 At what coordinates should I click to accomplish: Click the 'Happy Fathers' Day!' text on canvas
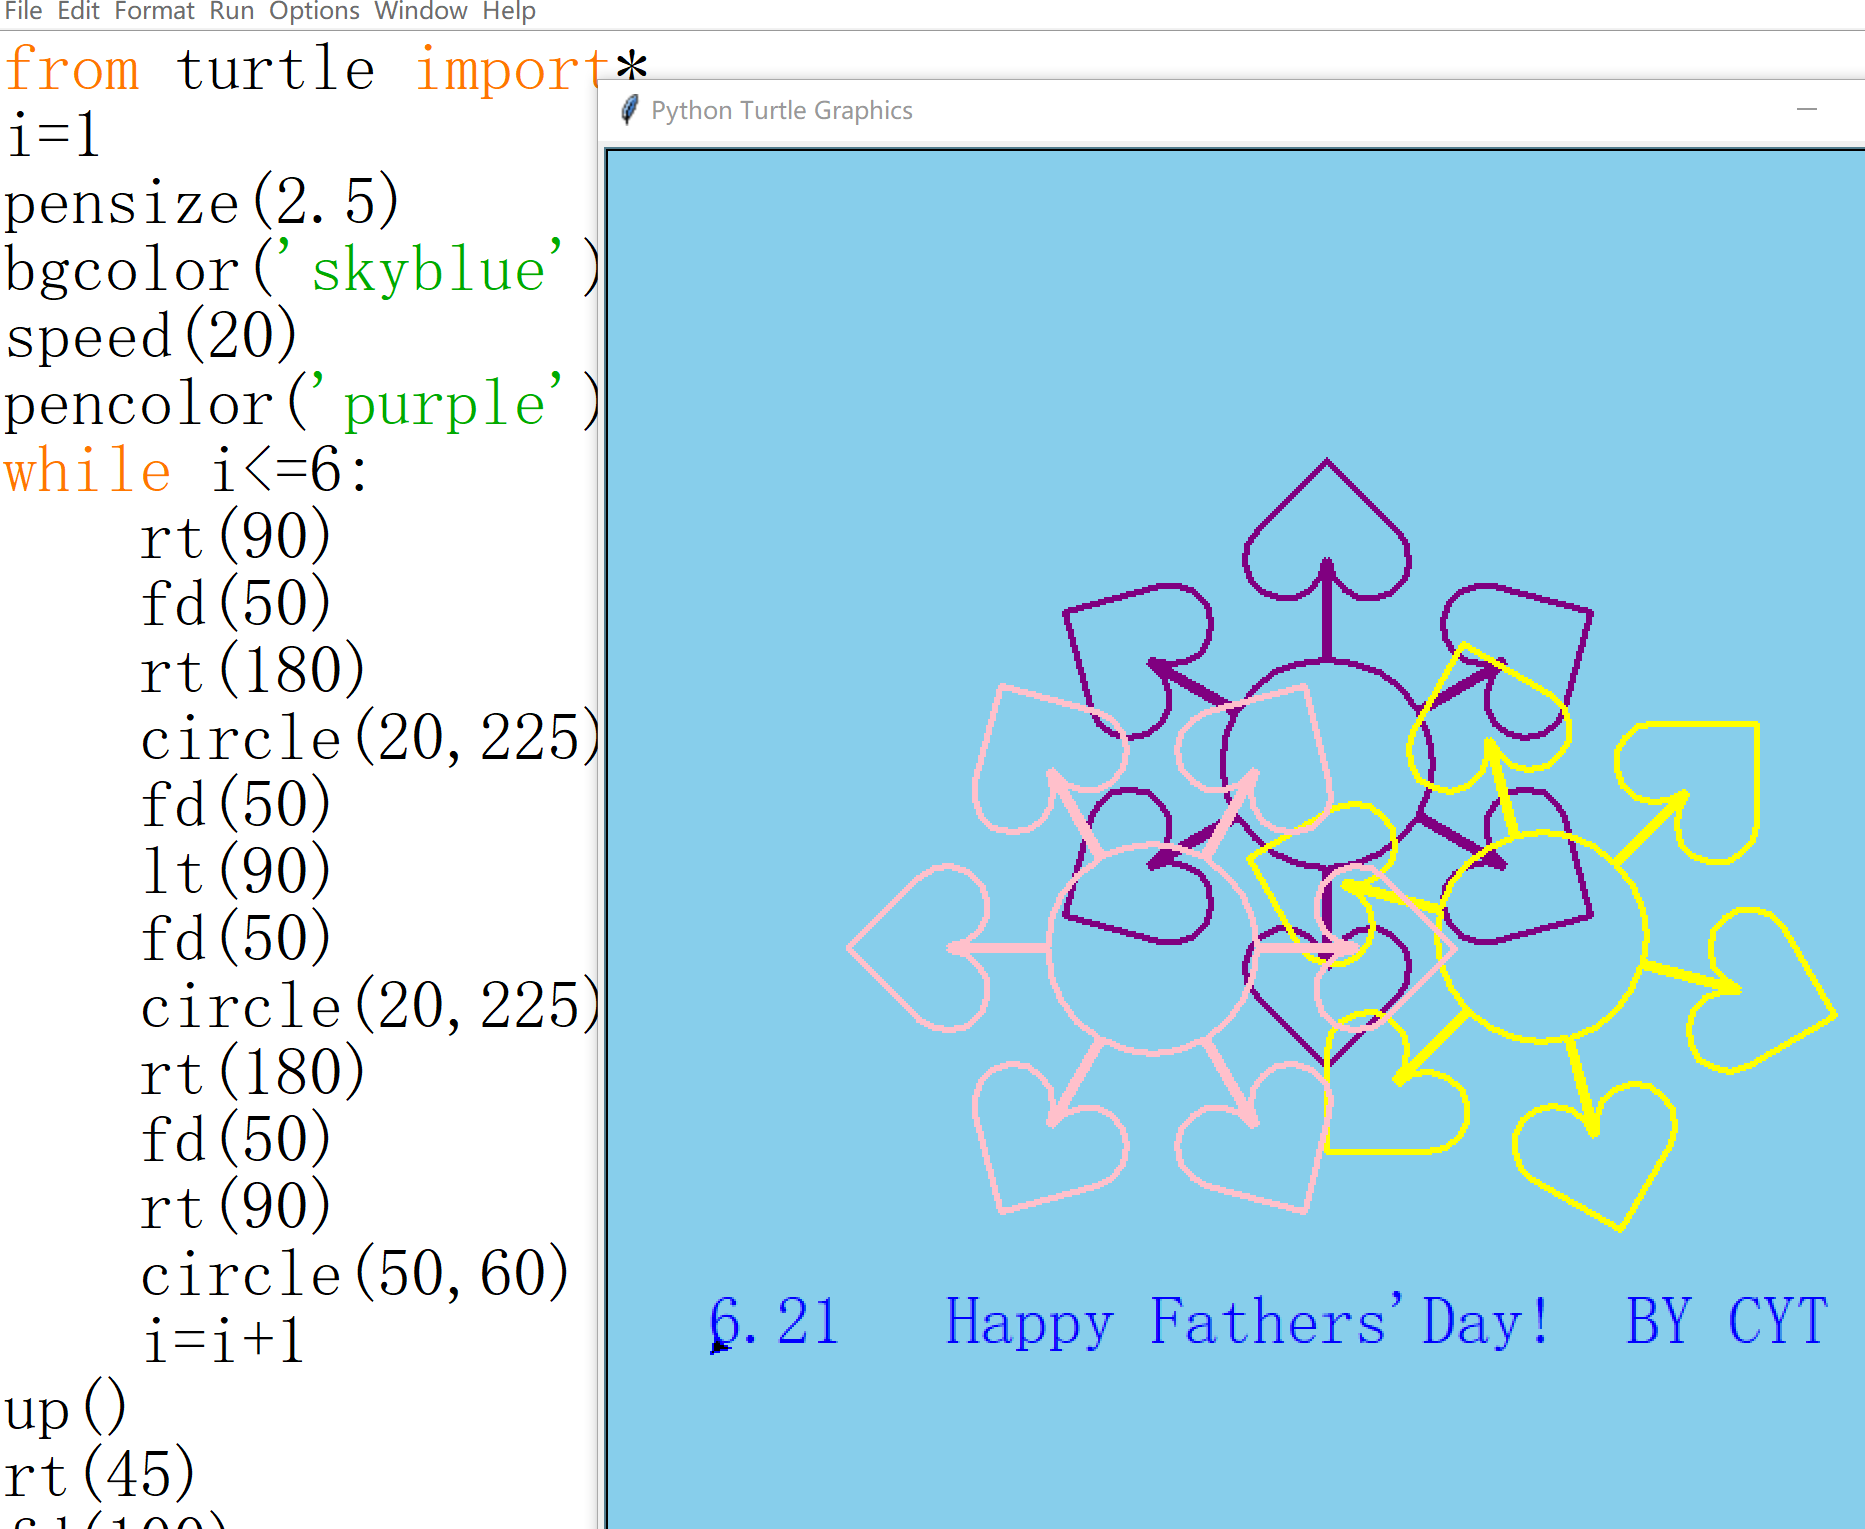[x=1247, y=1322]
